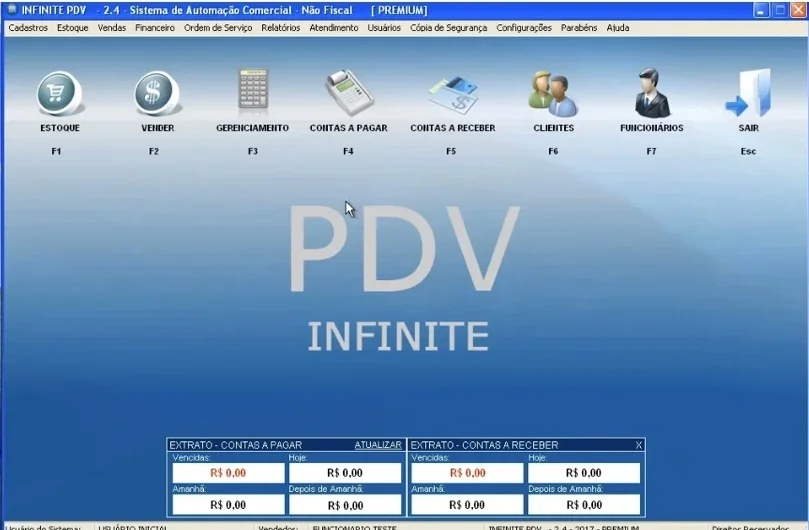Open the Funcionários businessman icon

652,93
